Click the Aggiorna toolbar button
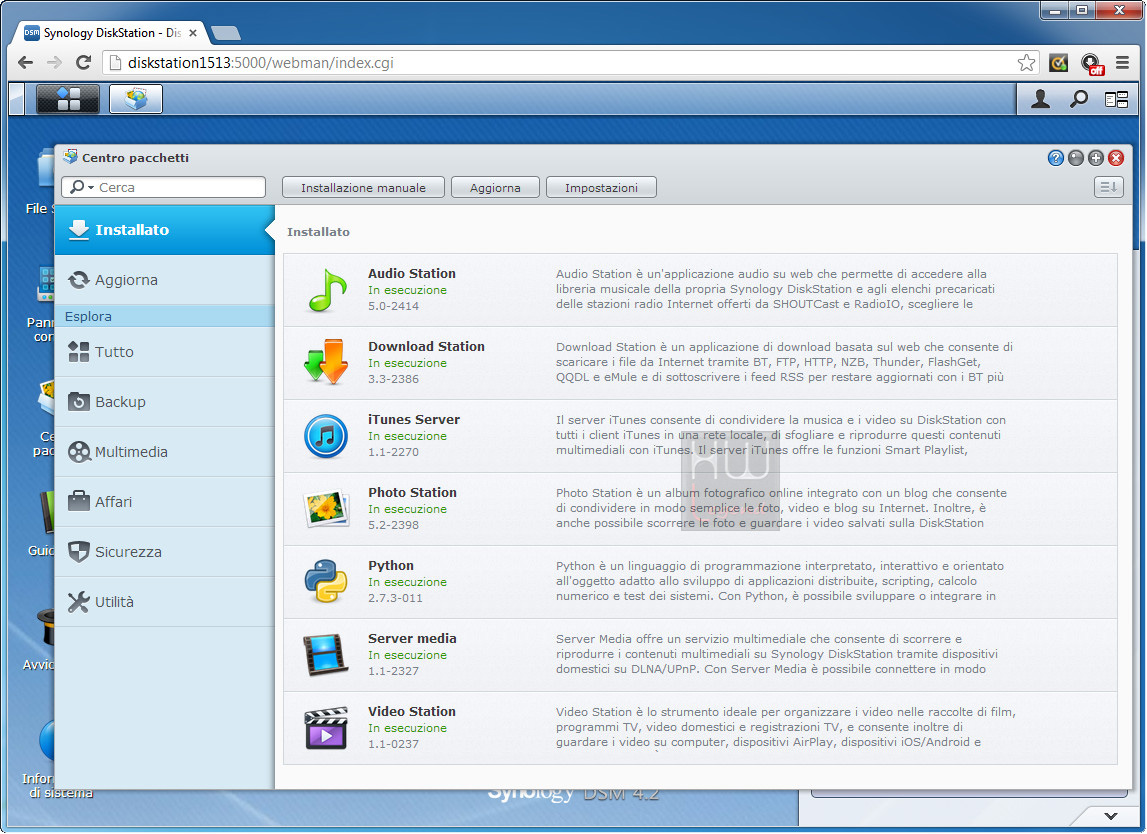 (x=495, y=187)
